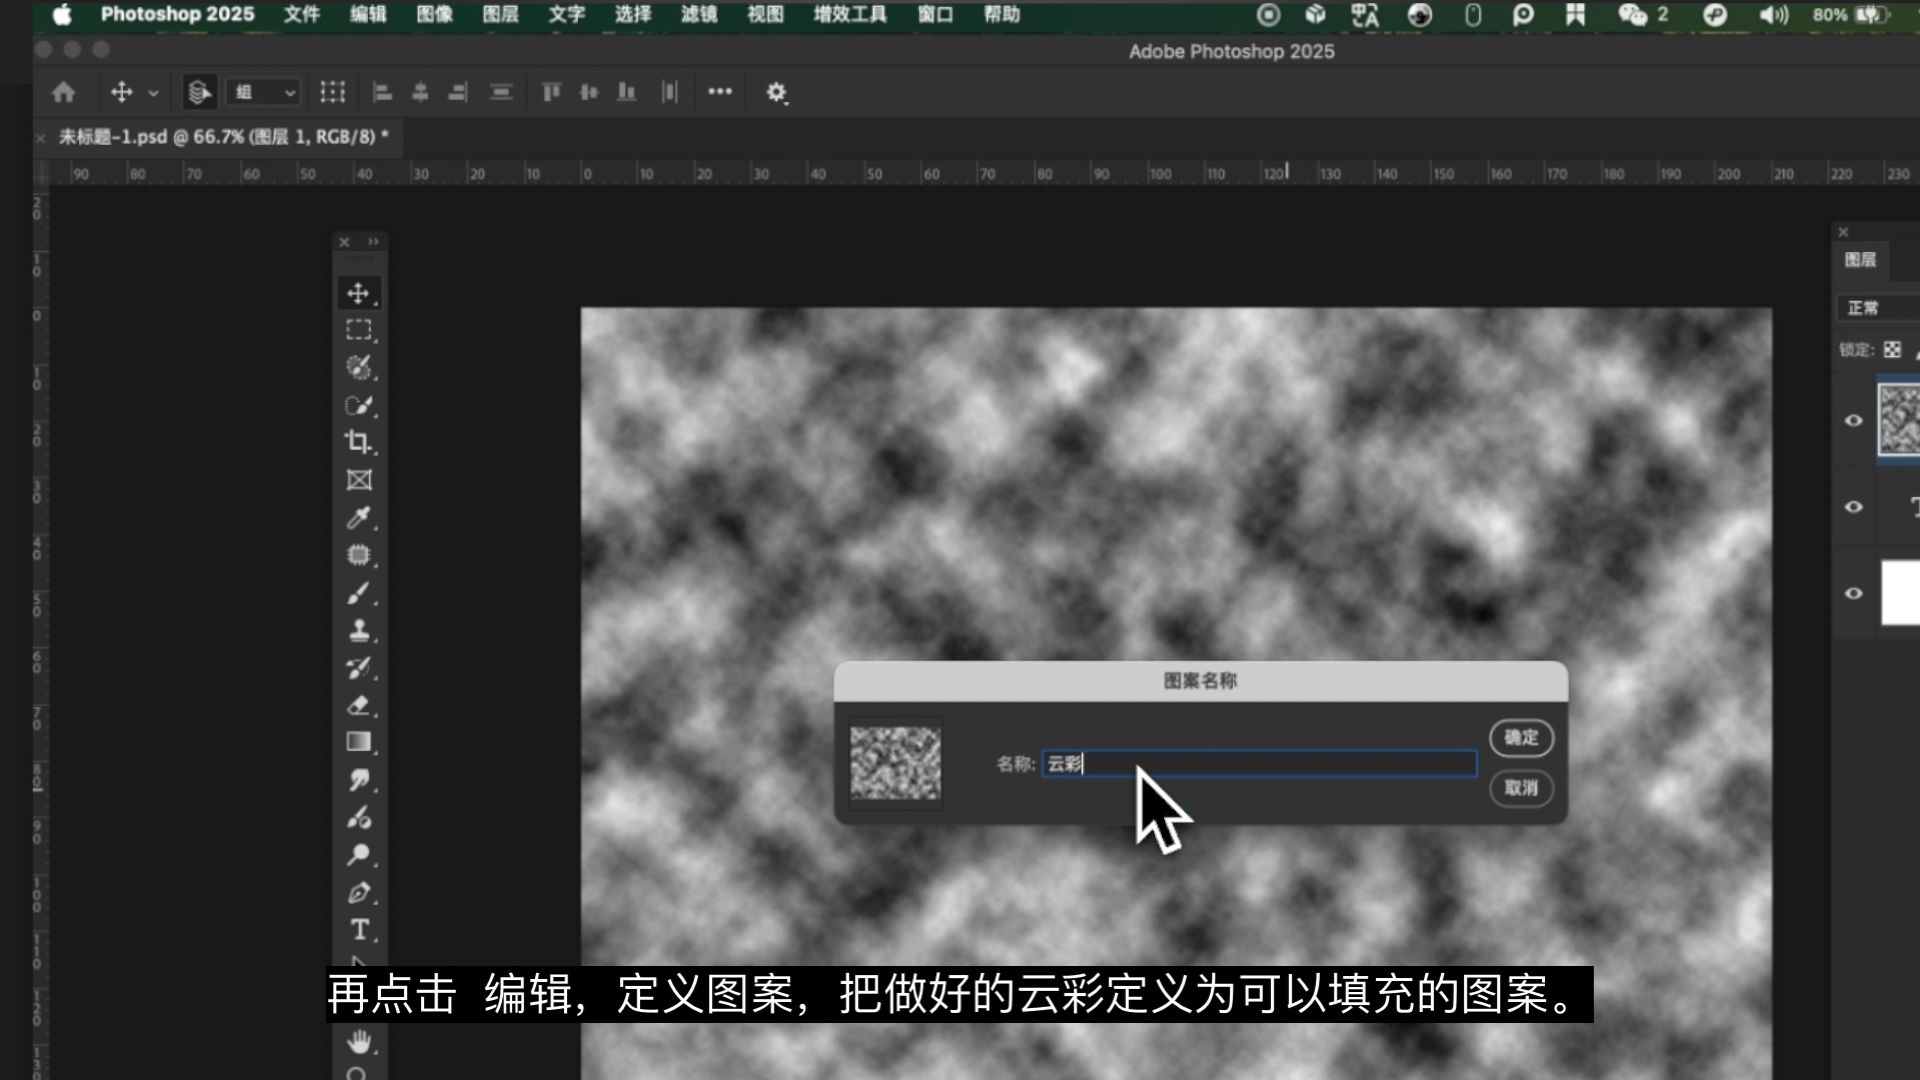Switch to 图层 panel tab
This screenshot has height=1080, width=1920.
point(1860,260)
